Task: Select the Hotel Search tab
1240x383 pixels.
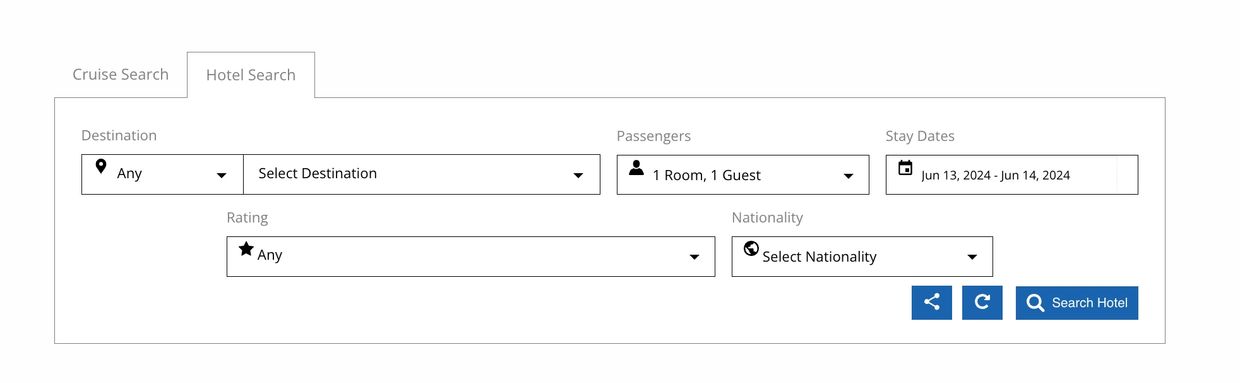Action: tap(251, 75)
